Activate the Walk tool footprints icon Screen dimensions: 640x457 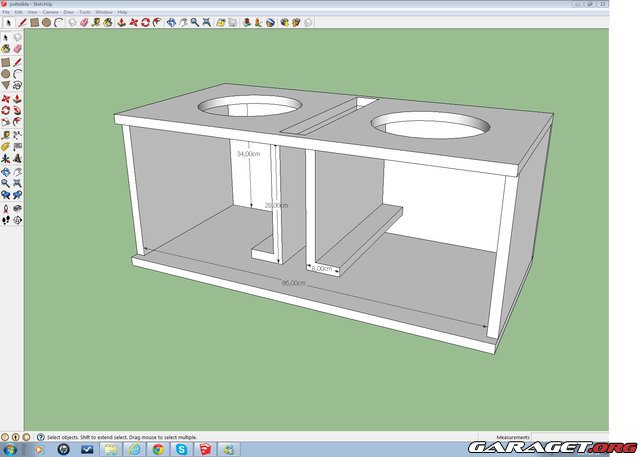point(6,220)
